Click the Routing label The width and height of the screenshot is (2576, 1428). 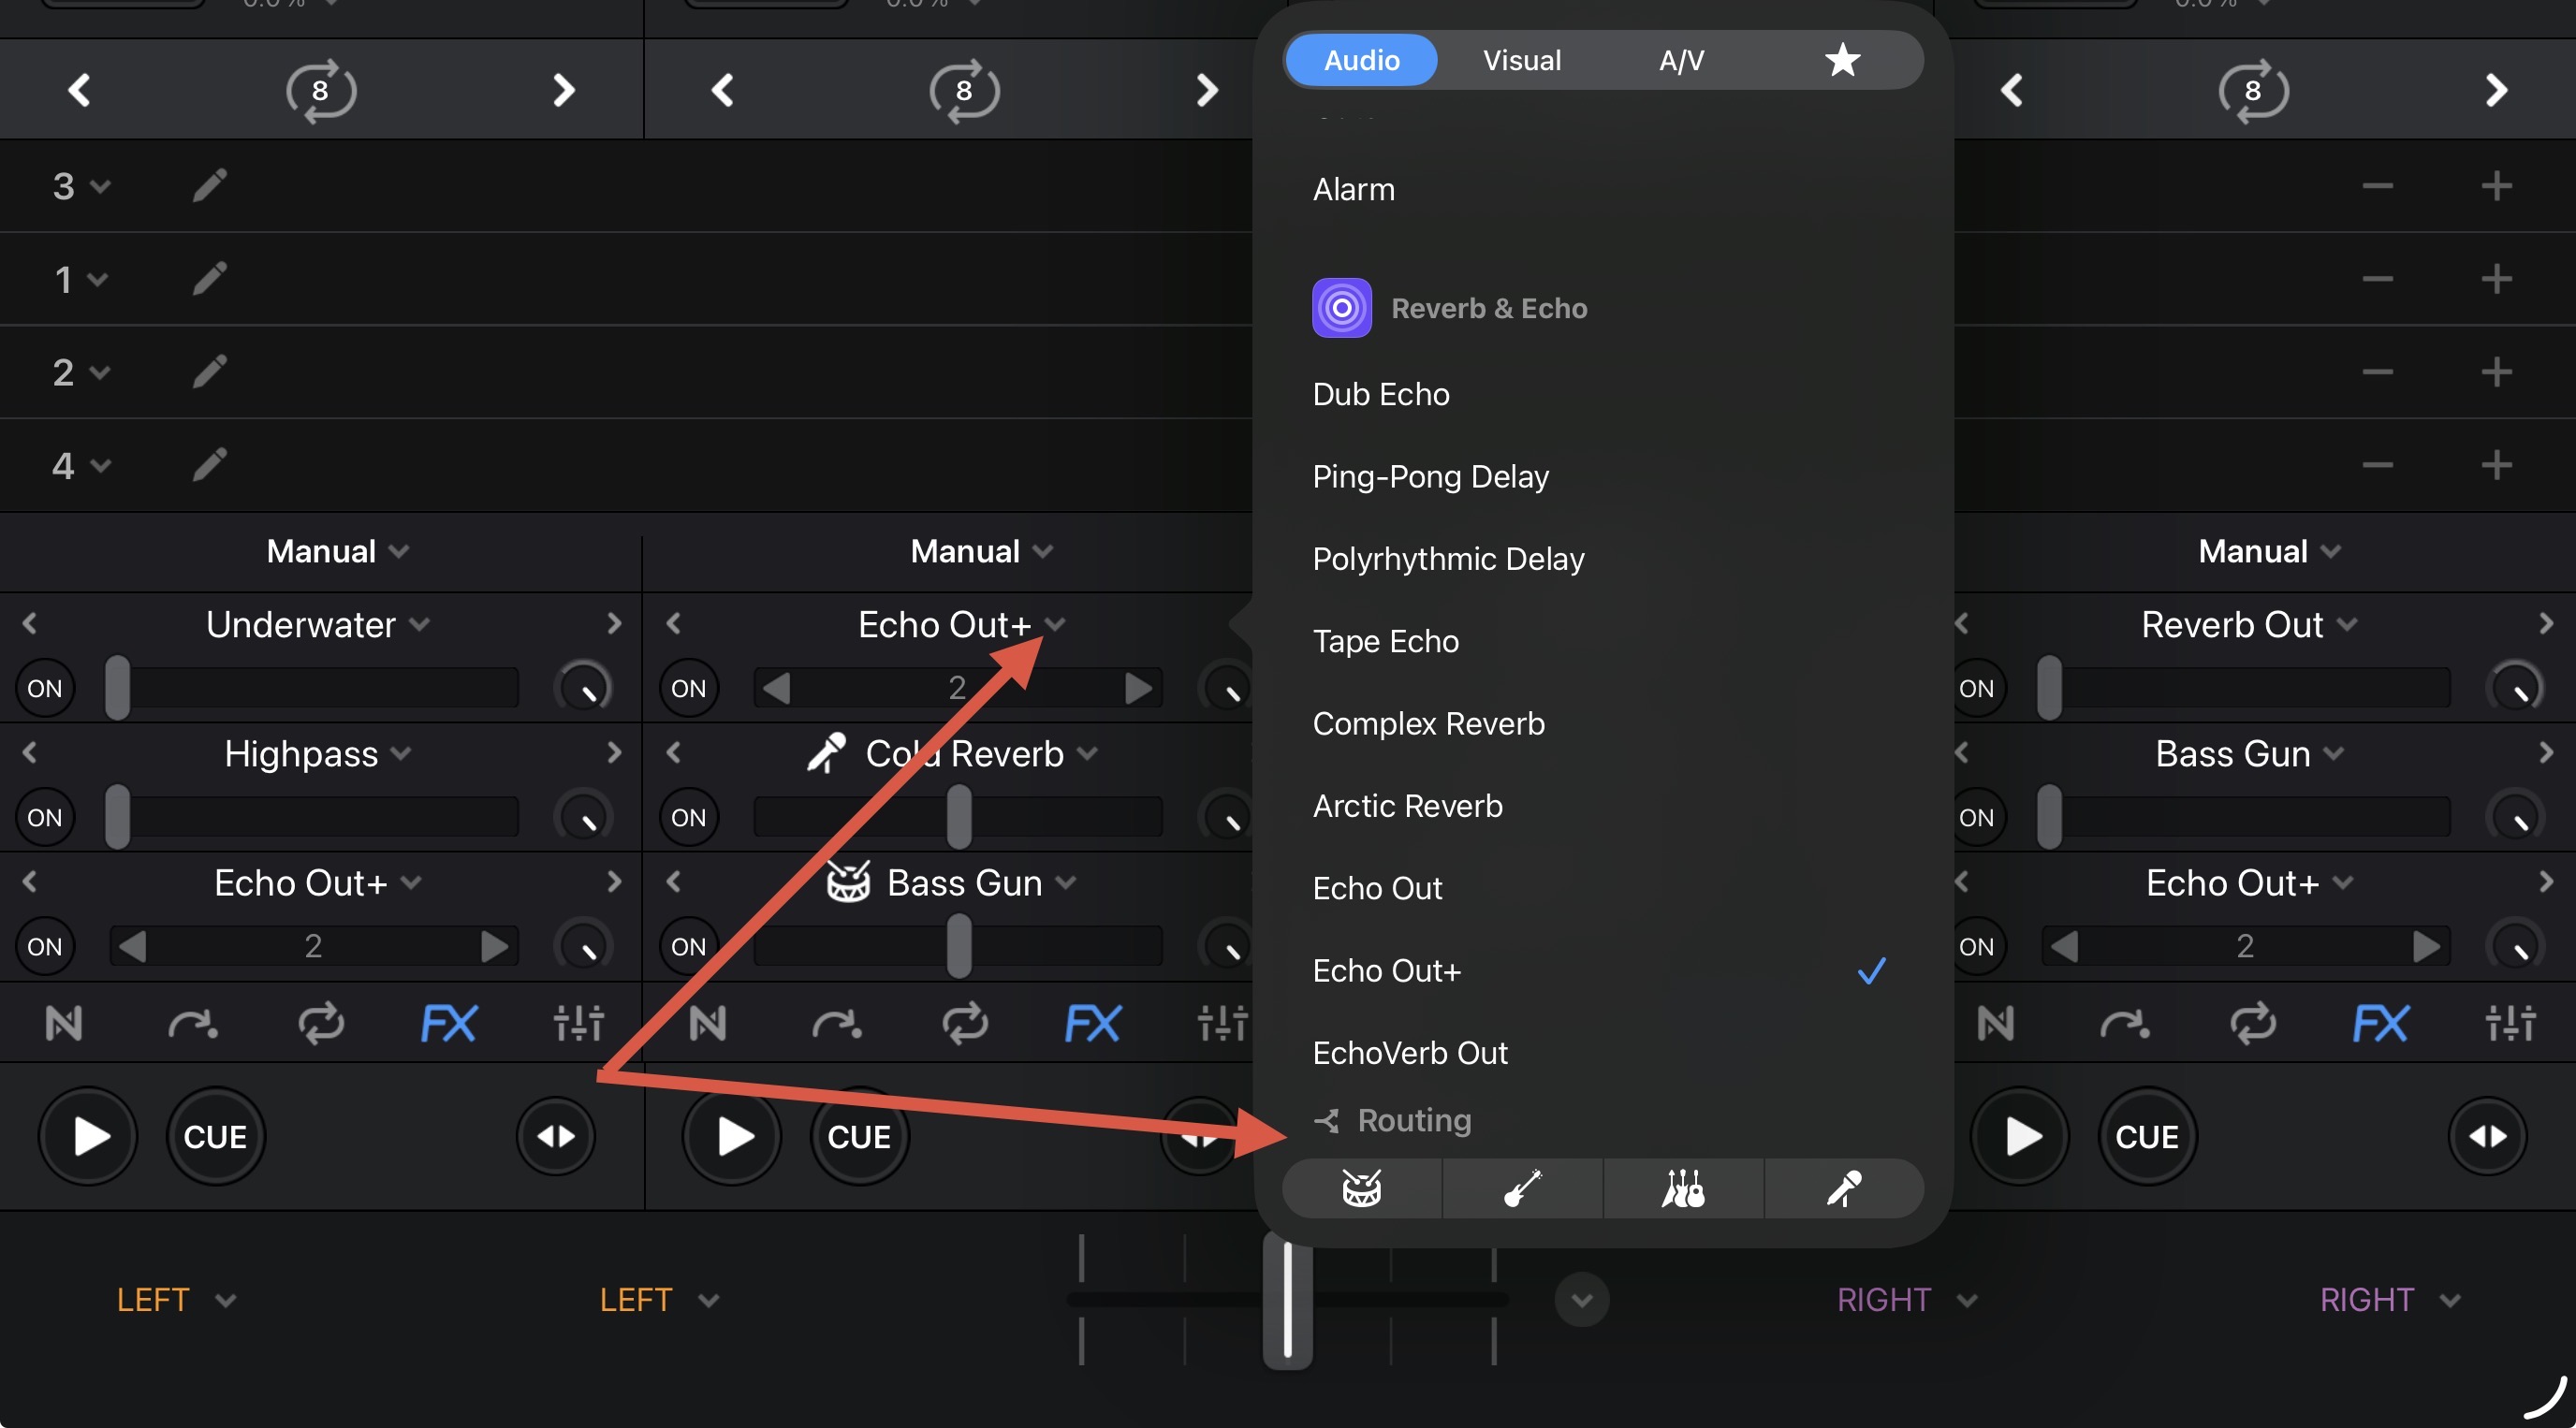coord(1413,1120)
